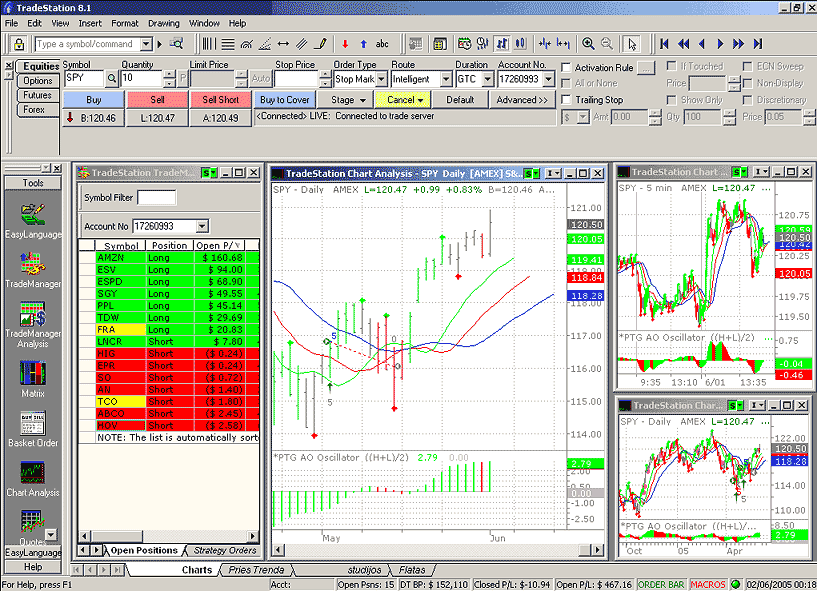
Task: Open the Insert menu
Action: (90, 23)
